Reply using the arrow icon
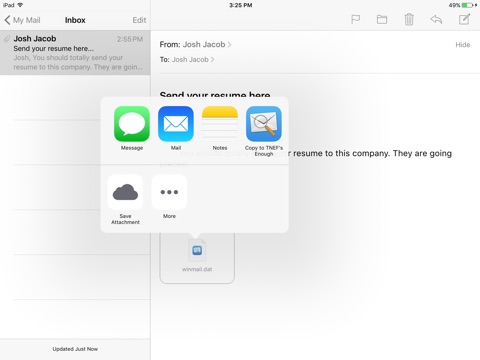Viewport: 480px width, 360px height. (436, 19)
